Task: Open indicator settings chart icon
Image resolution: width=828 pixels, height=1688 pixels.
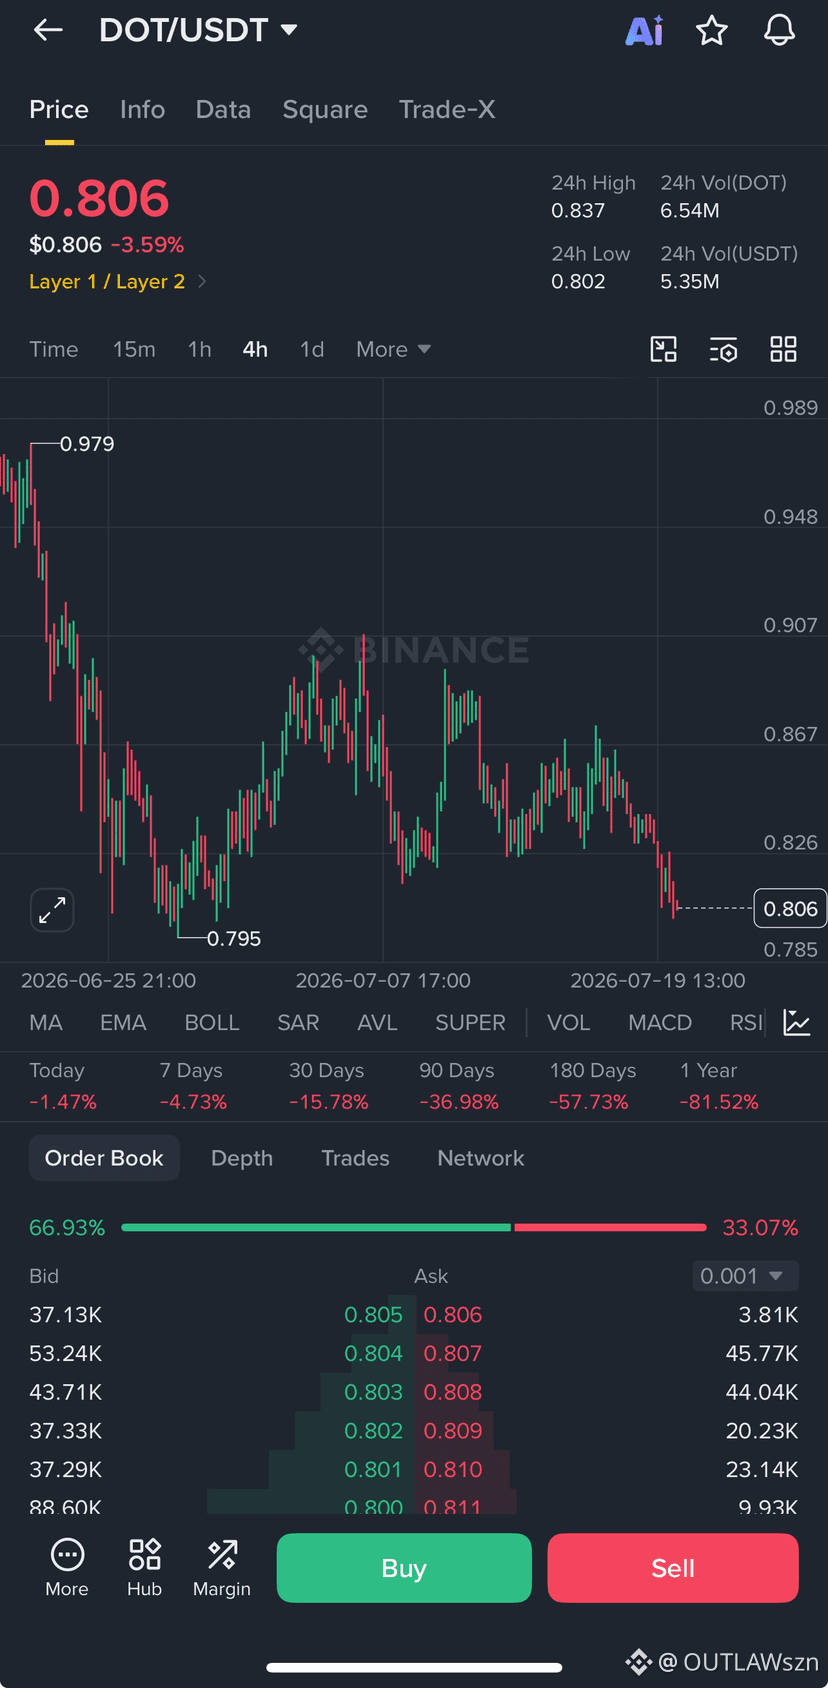Action: (797, 1022)
